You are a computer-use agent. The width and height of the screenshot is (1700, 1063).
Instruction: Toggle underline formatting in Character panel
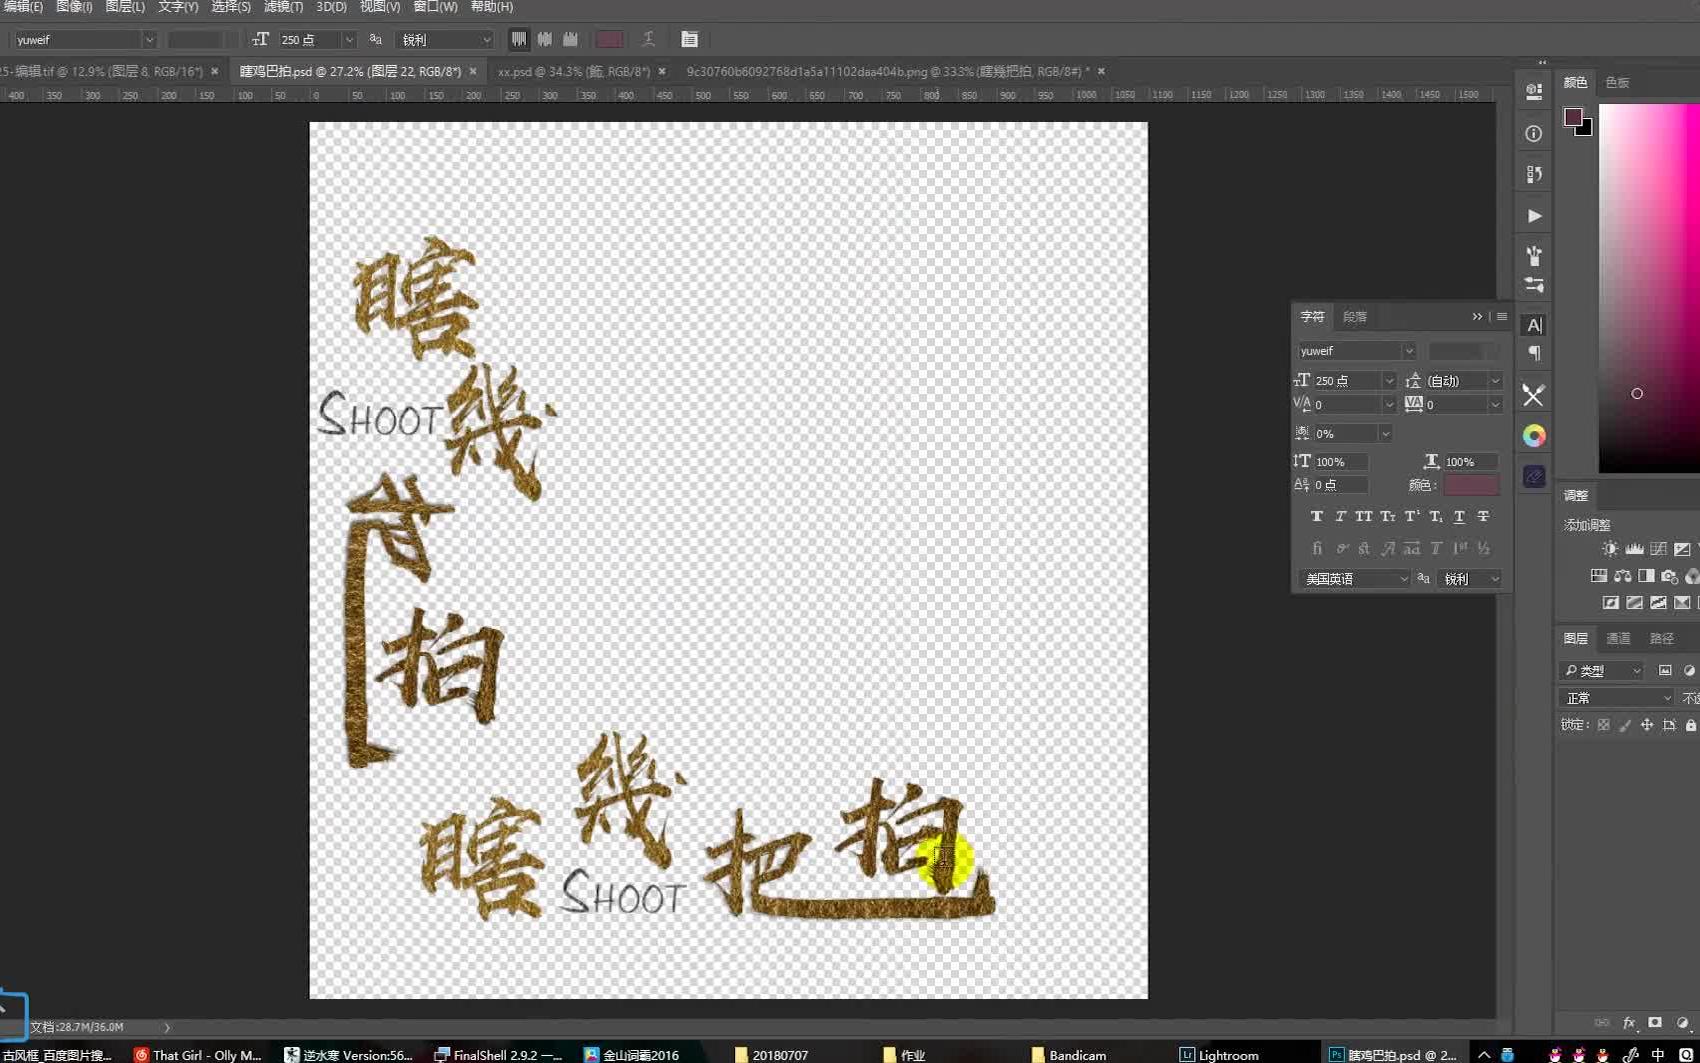[1458, 516]
